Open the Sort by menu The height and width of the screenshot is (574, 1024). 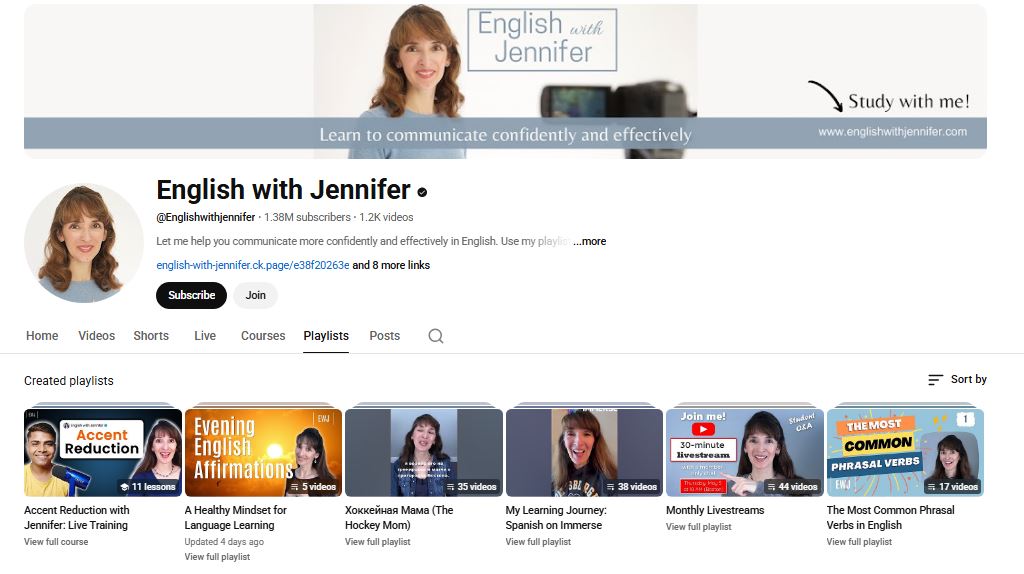click(x=957, y=379)
